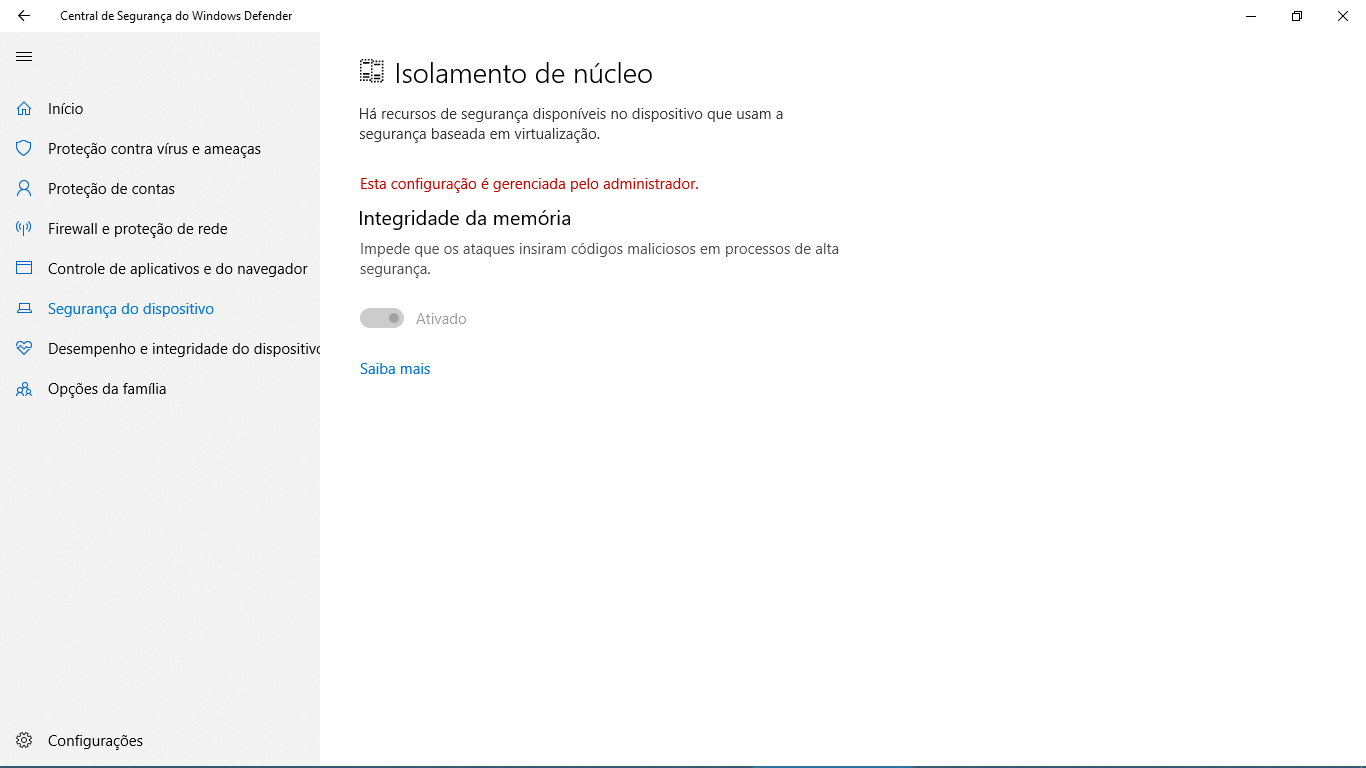Close the Windows Defender Security Center window
Image resolution: width=1366 pixels, height=768 pixels.
coord(1343,16)
